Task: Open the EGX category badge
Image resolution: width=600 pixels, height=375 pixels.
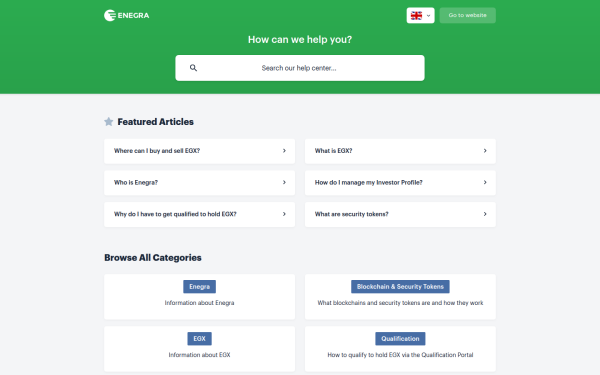Action: point(199,339)
